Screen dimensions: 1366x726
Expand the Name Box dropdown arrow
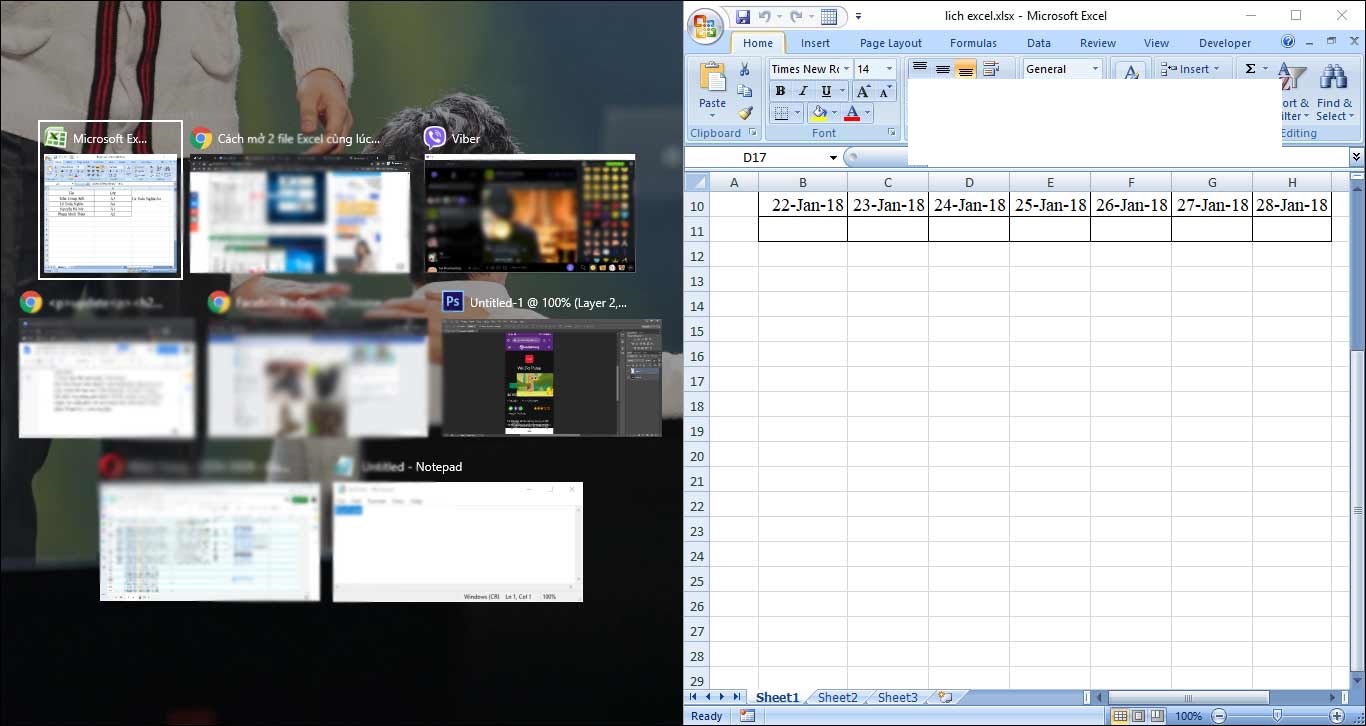click(x=833, y=158)
